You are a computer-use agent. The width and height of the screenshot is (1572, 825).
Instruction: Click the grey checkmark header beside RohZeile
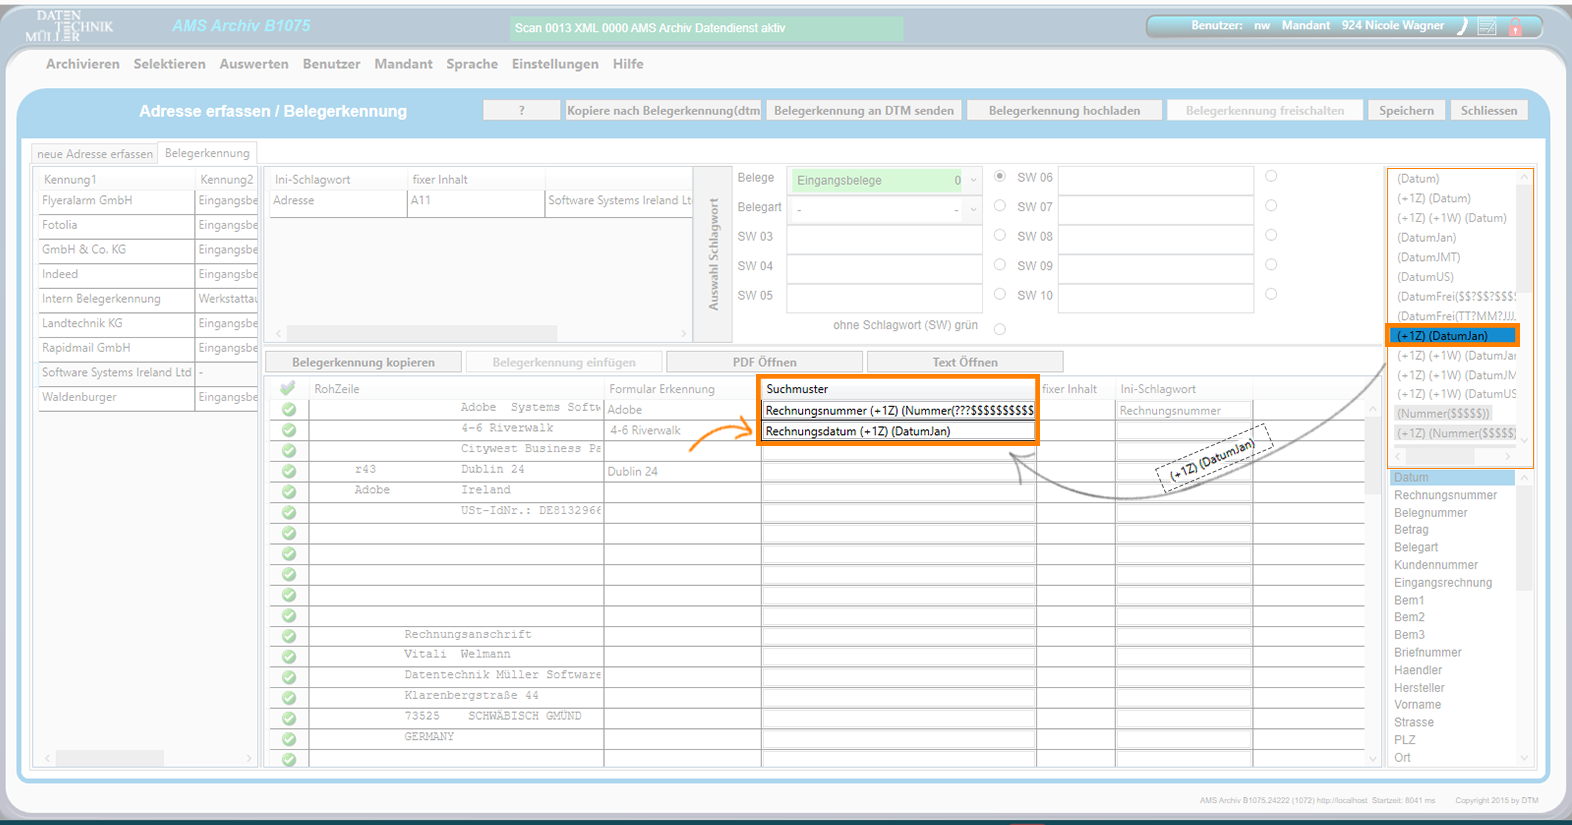288,388
